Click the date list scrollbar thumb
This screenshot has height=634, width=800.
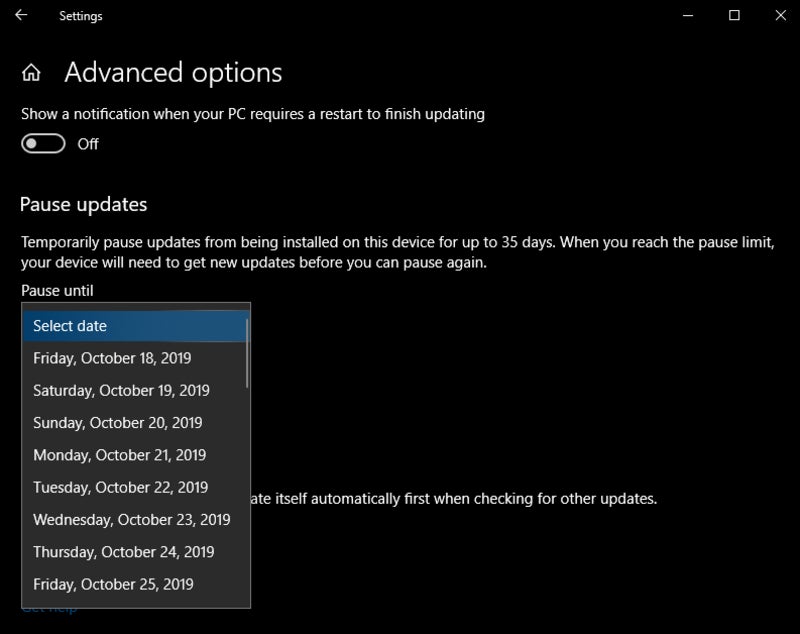247,353
